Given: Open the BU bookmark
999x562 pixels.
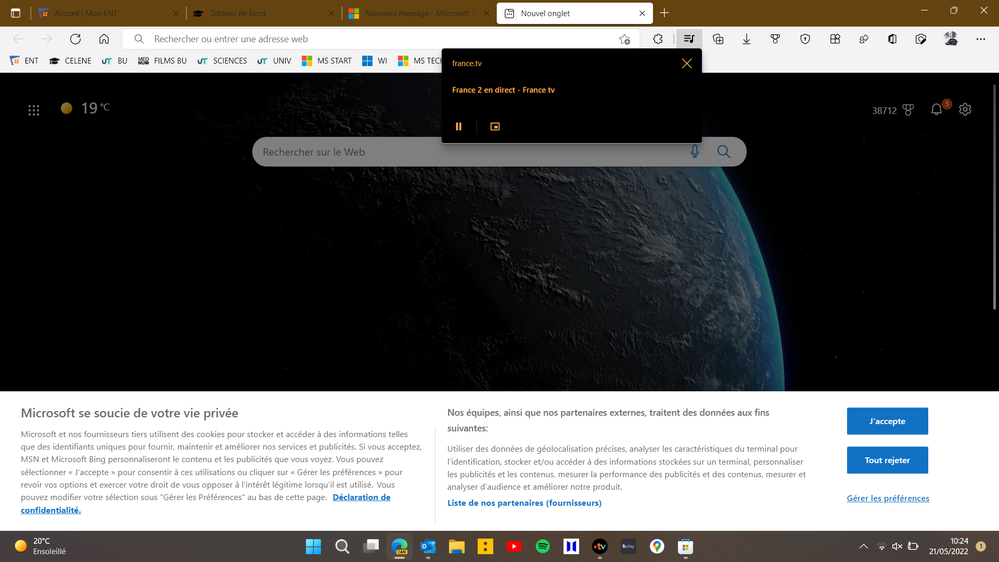Looking at the screenshot, I should pos(115,61).
